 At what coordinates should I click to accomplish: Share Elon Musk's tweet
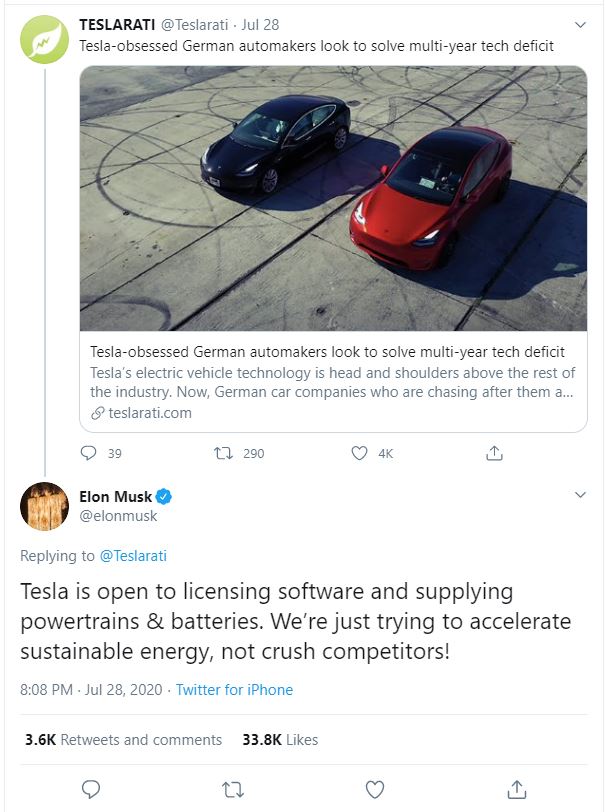(516, 789)
